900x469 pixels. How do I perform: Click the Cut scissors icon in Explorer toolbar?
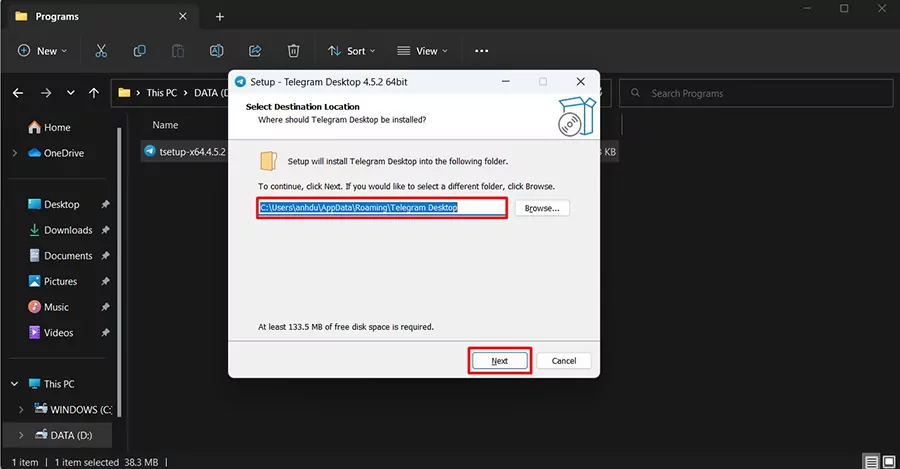click(101, 51)
